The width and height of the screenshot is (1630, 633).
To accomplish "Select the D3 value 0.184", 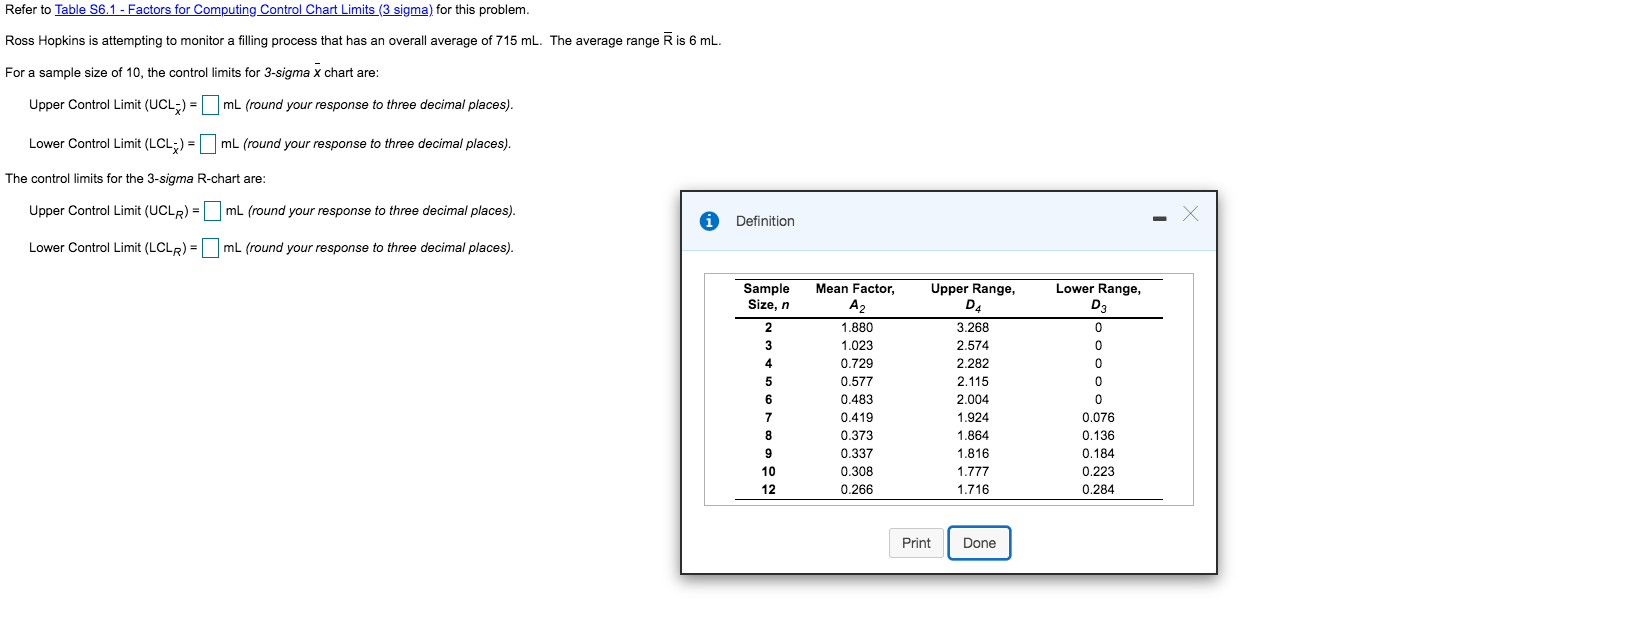I will [x=1098, y=454].
